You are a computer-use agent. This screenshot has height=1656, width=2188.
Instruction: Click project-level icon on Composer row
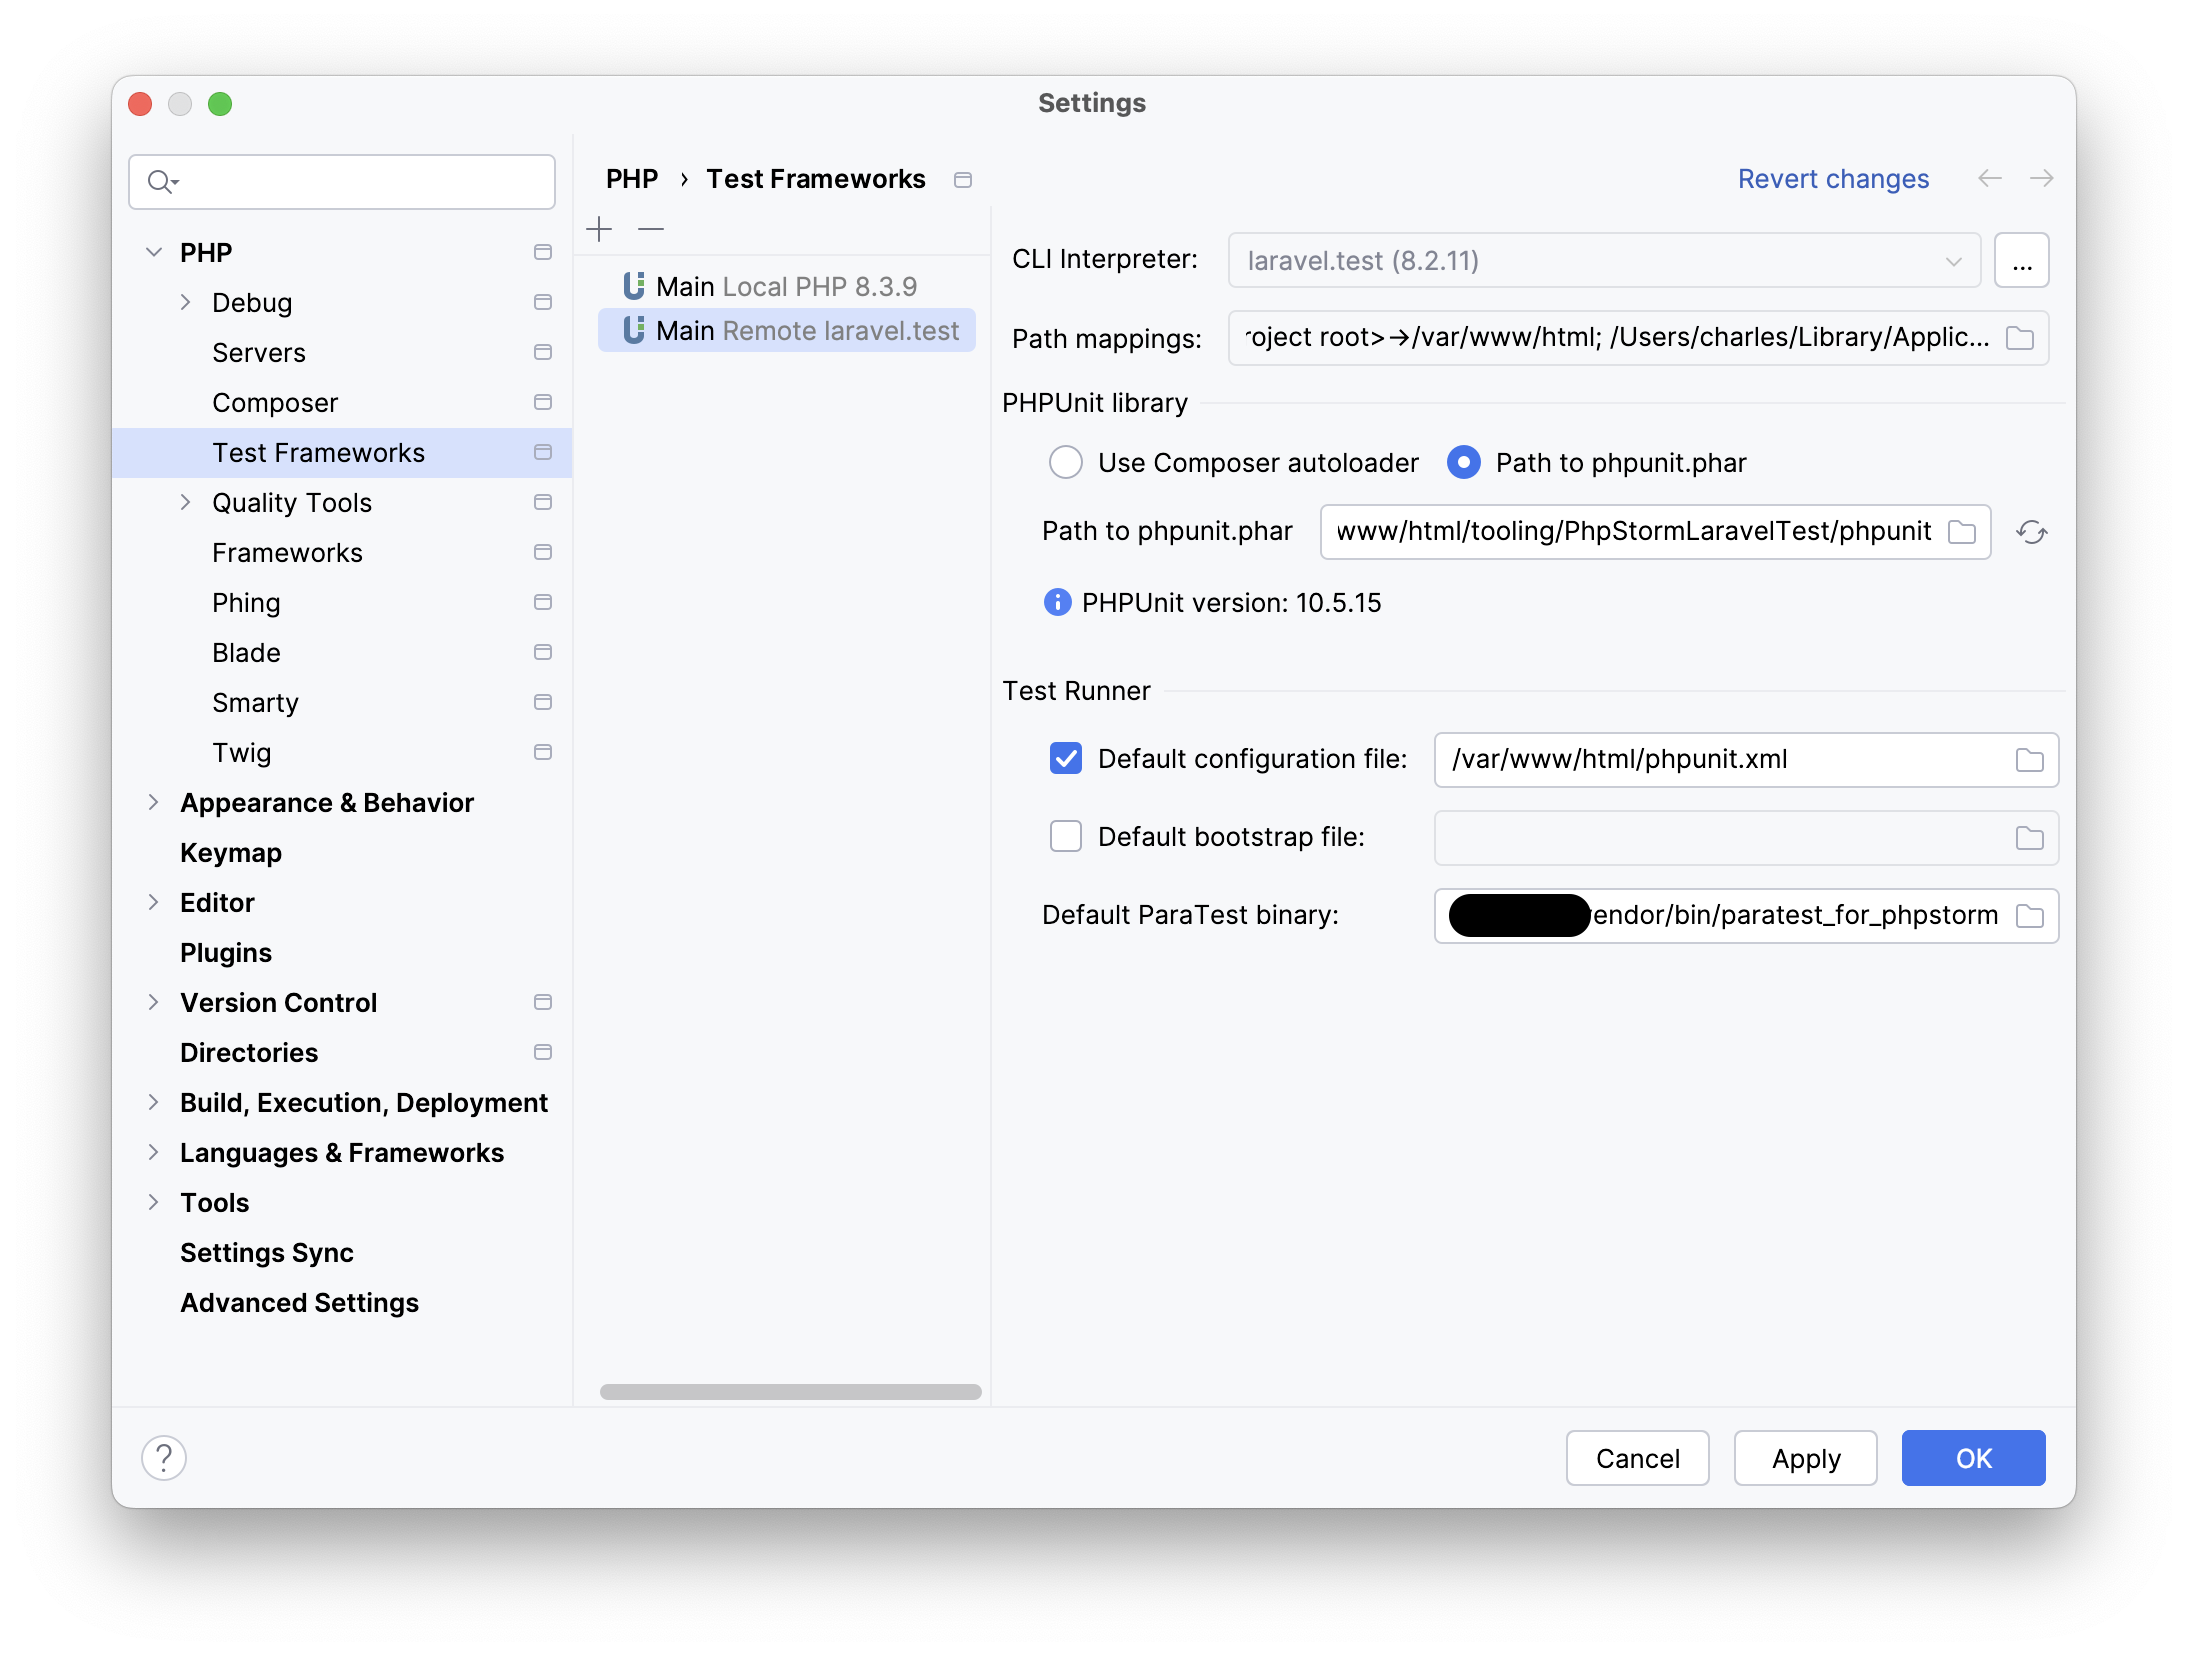(x=543, y=402)
